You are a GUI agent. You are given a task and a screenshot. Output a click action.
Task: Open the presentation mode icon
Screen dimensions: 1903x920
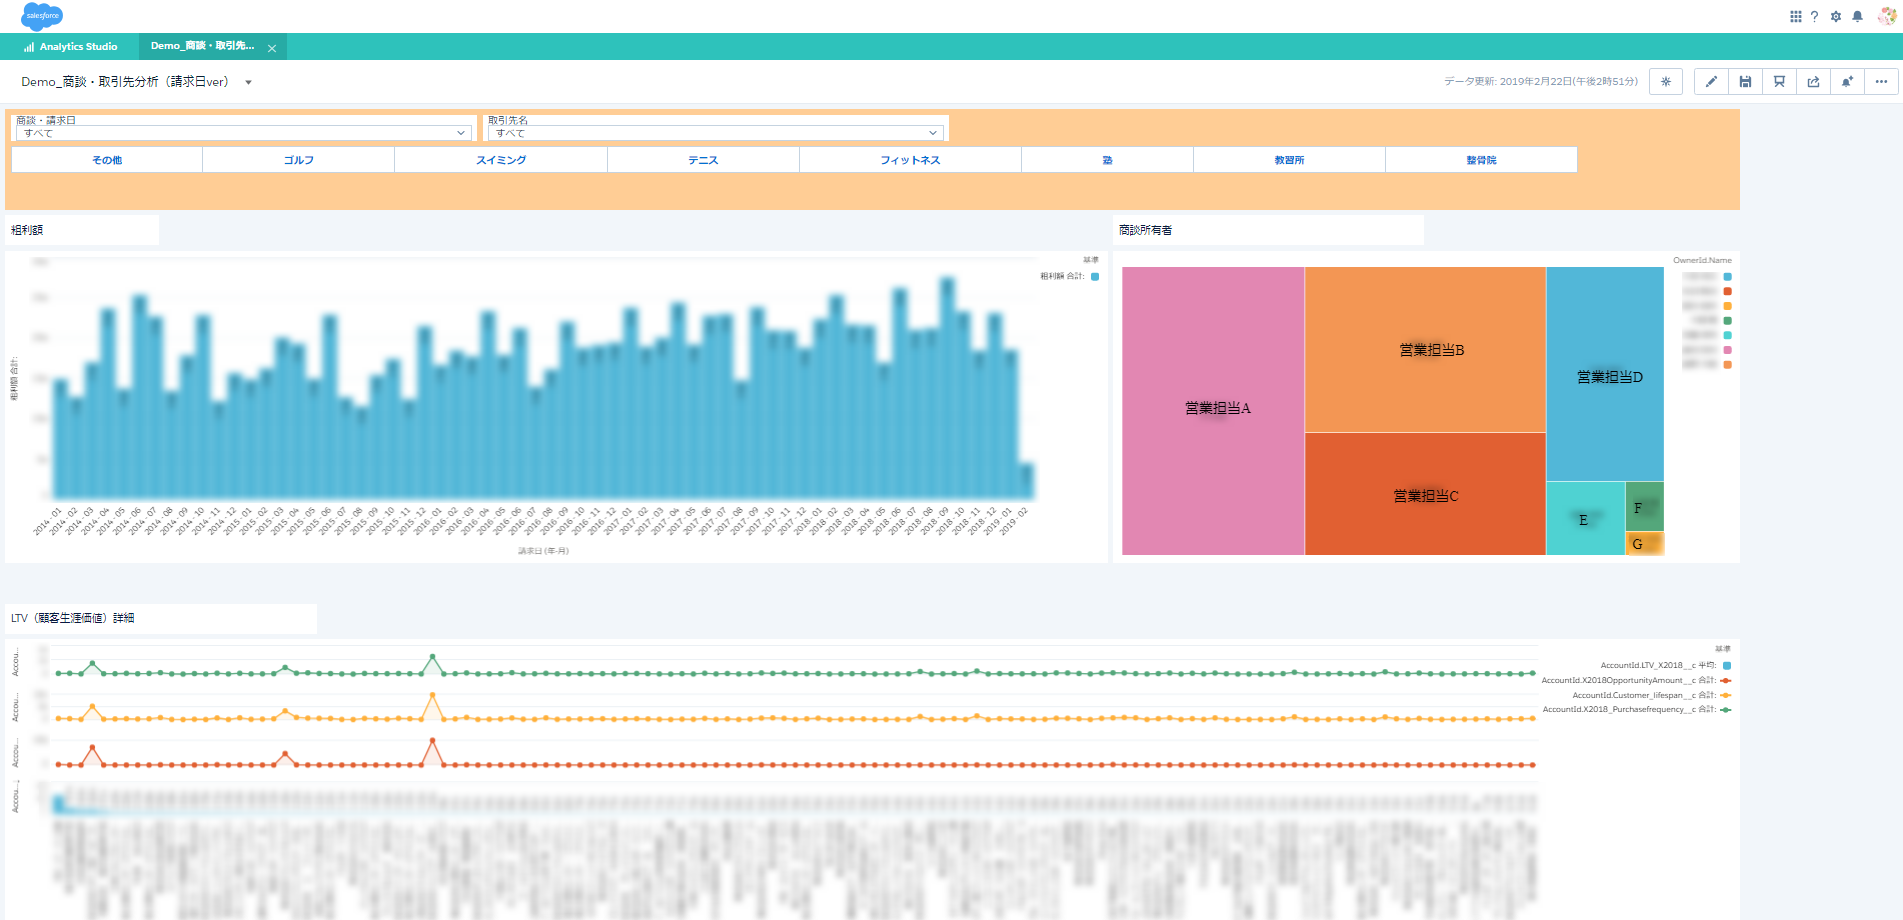[x=1779, y=82]
